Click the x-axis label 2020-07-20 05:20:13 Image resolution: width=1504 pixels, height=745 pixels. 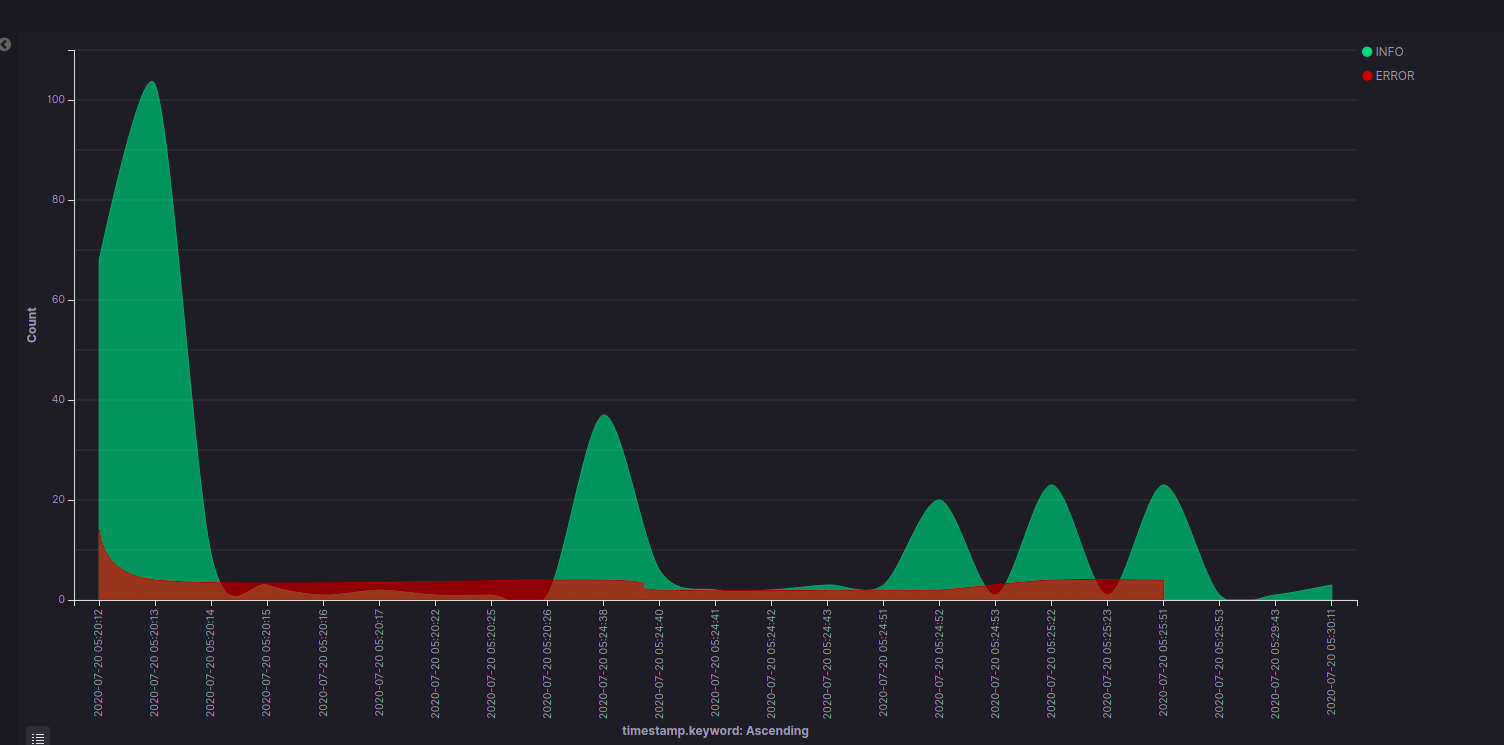pos(155,662)
